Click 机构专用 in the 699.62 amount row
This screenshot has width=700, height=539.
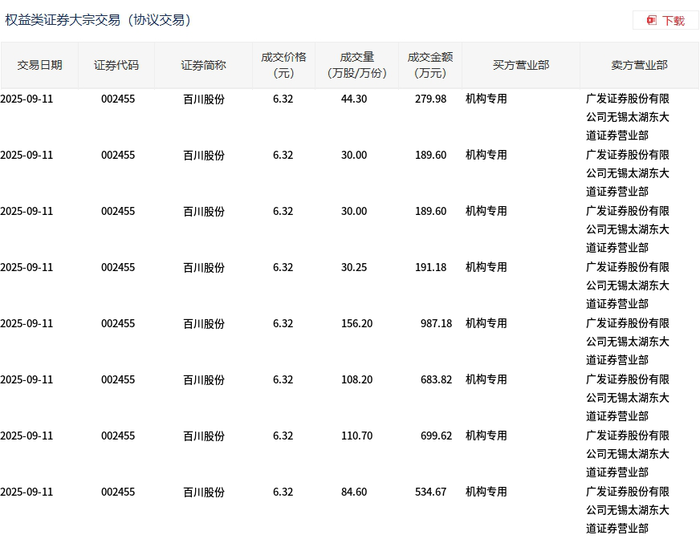point(486,435)
